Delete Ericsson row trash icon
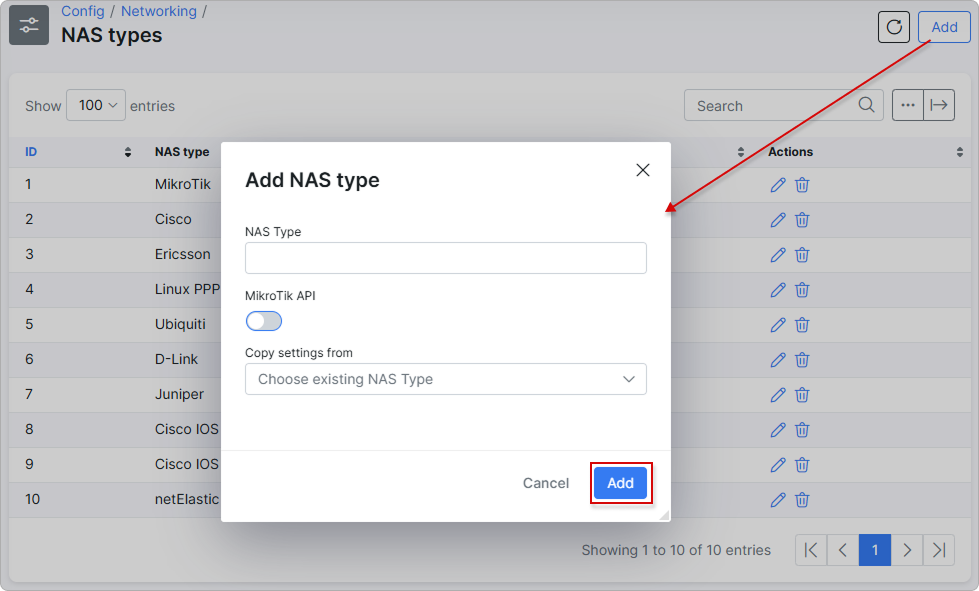The height and width of the screenshot is (591, 979). [802, 255]
